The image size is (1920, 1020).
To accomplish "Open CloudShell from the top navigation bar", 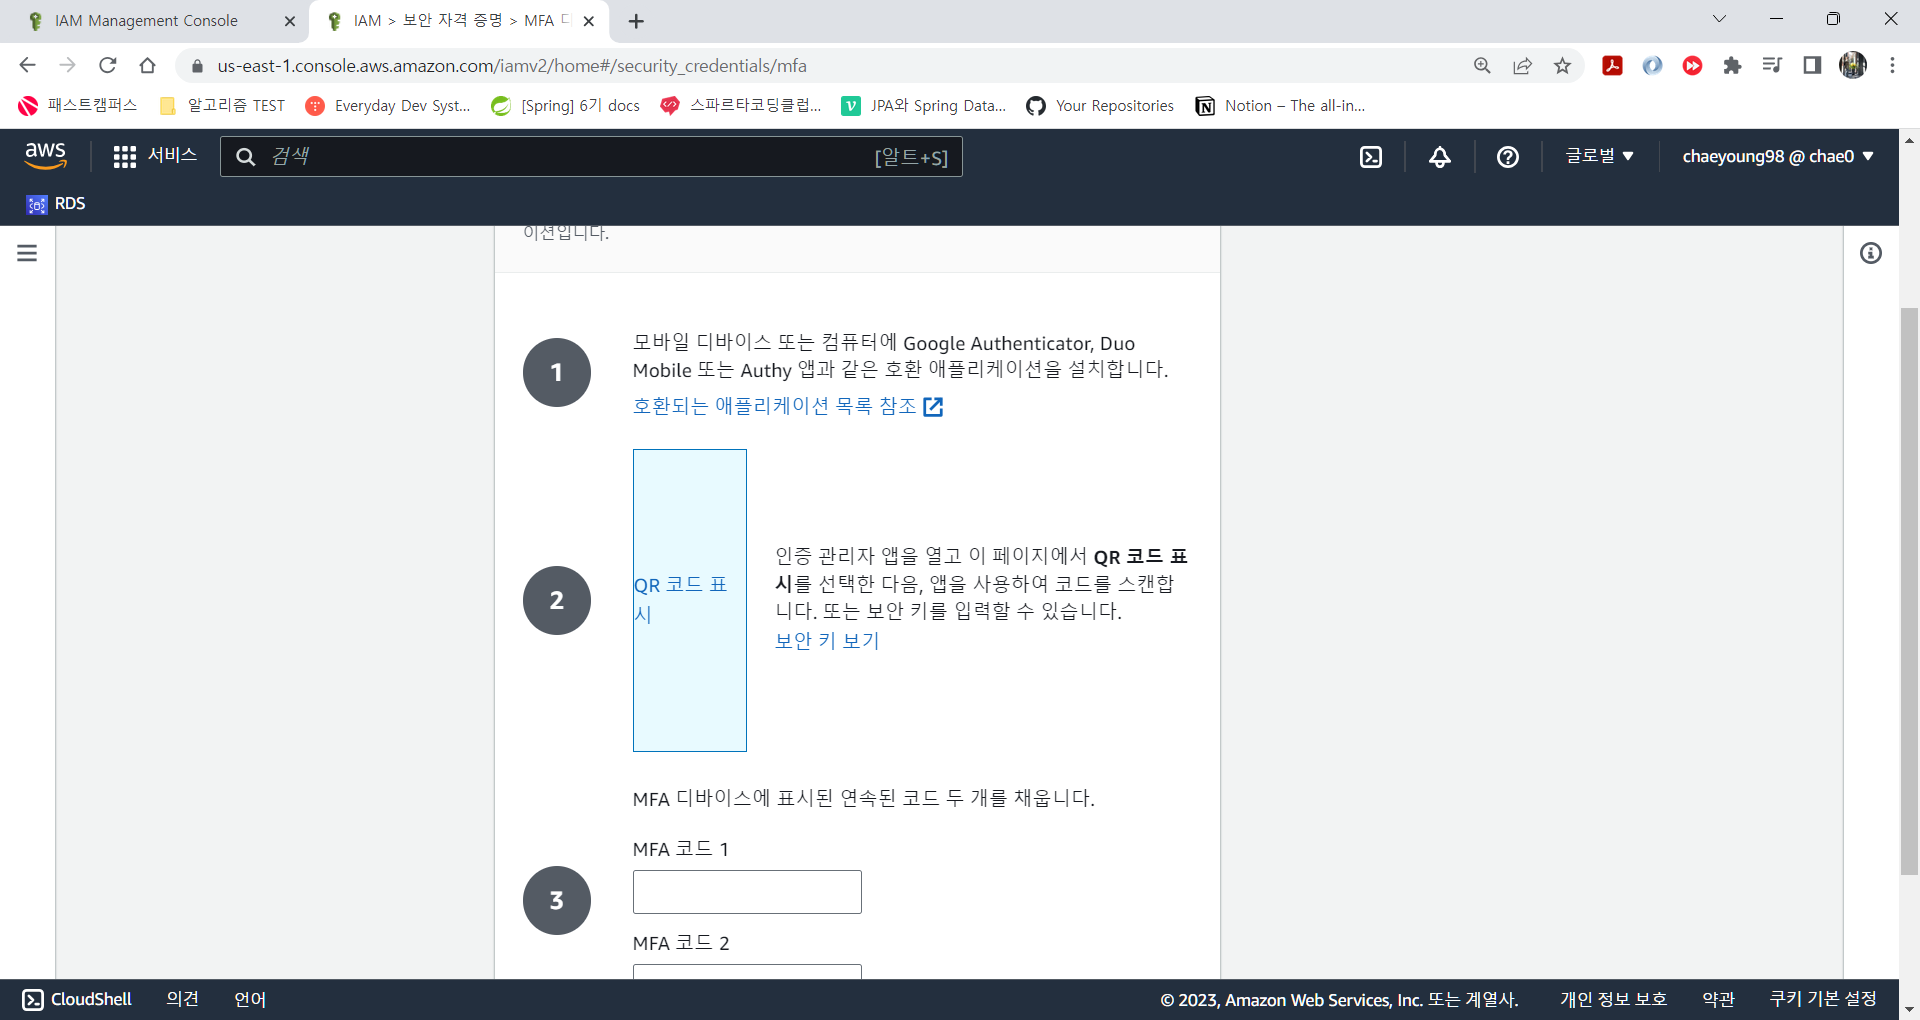I will pyautogui.click(x=1371, y=157).
